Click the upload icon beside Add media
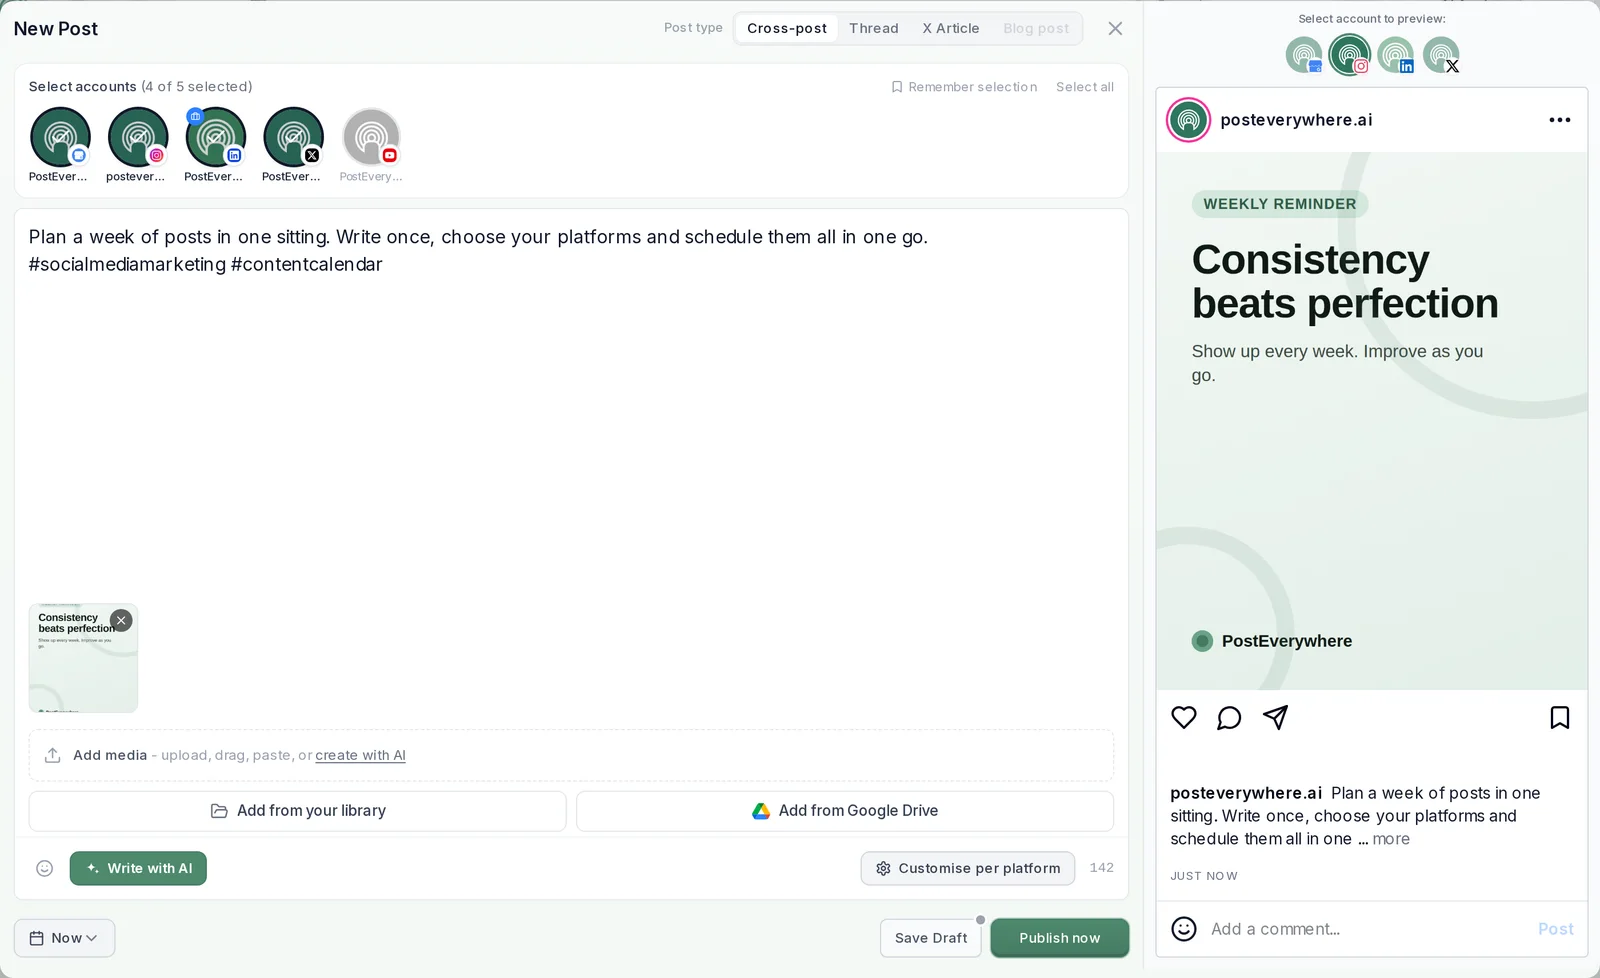This screenshot has height=978, width=1600. click(x=53, y=755)
